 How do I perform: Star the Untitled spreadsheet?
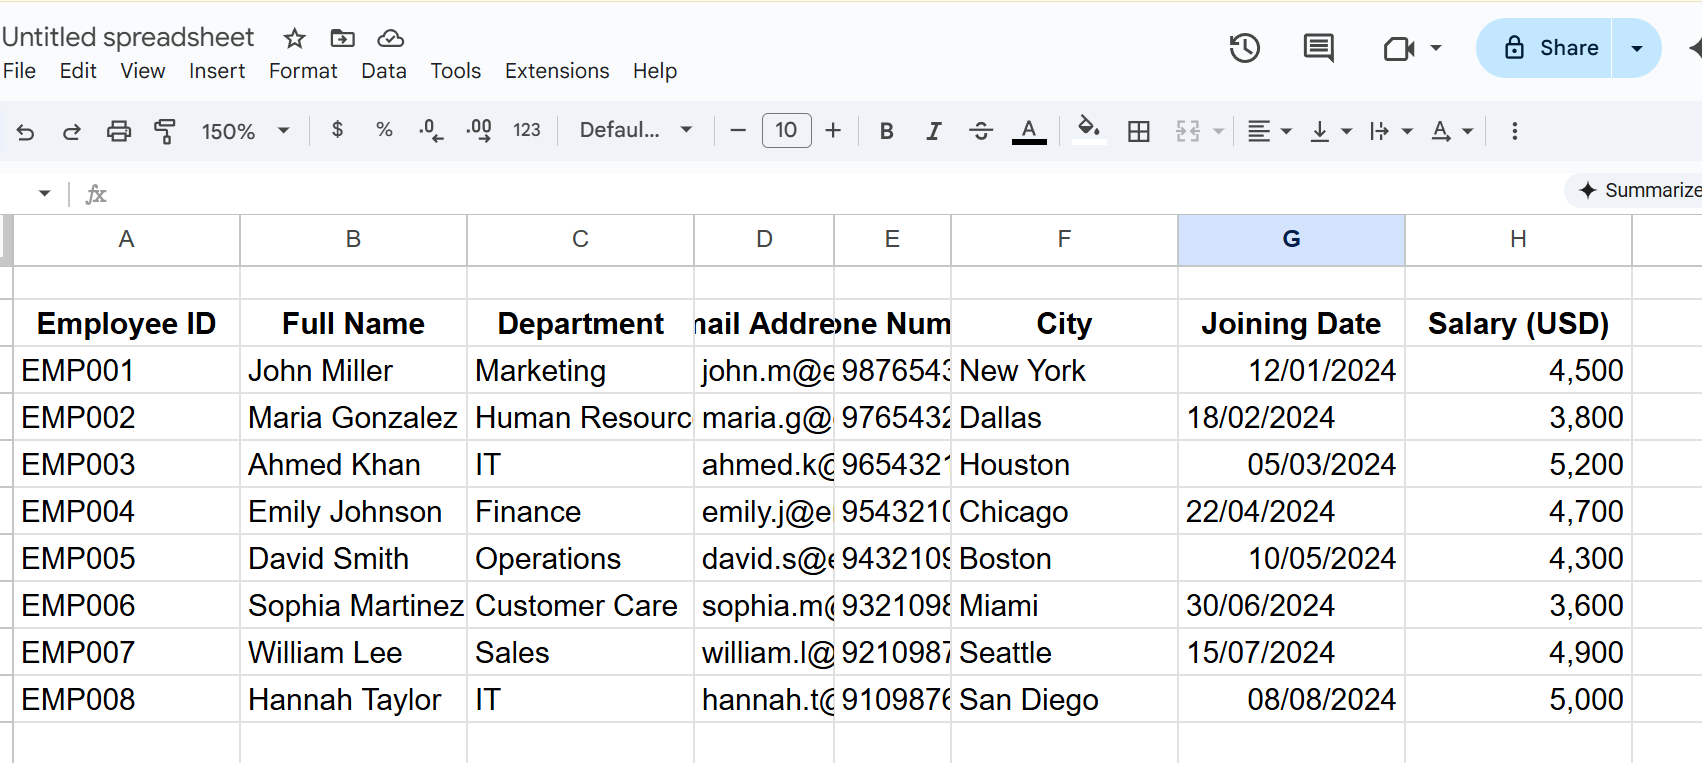[x=294, y=38]
